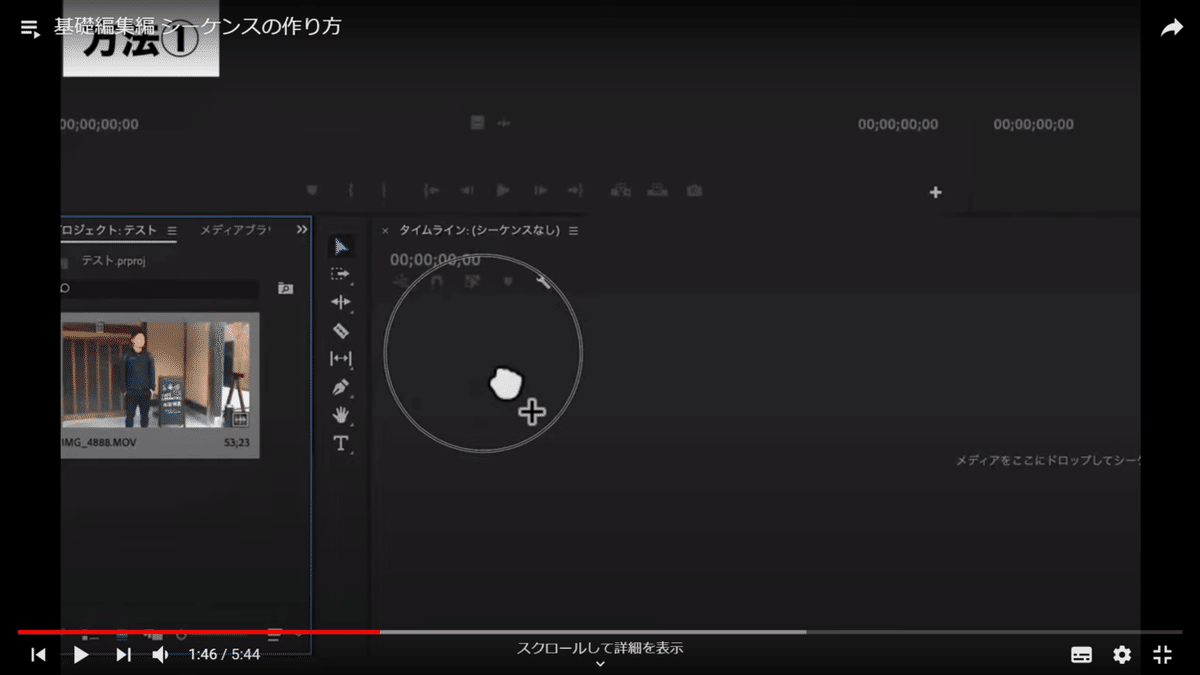Toggle Linked Selection in the timeline

click(x=472, y=281)
